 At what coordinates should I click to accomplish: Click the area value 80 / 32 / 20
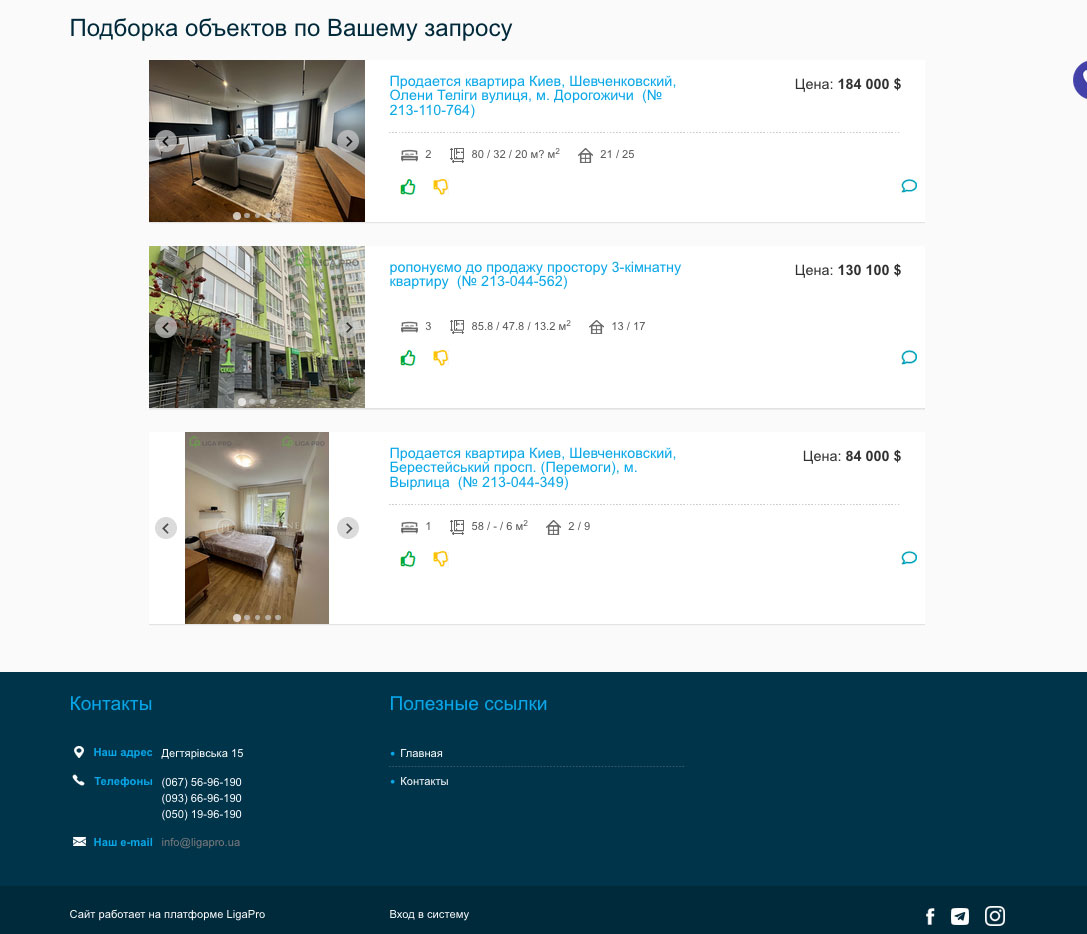pyautogui.click(x=515, y=154)
